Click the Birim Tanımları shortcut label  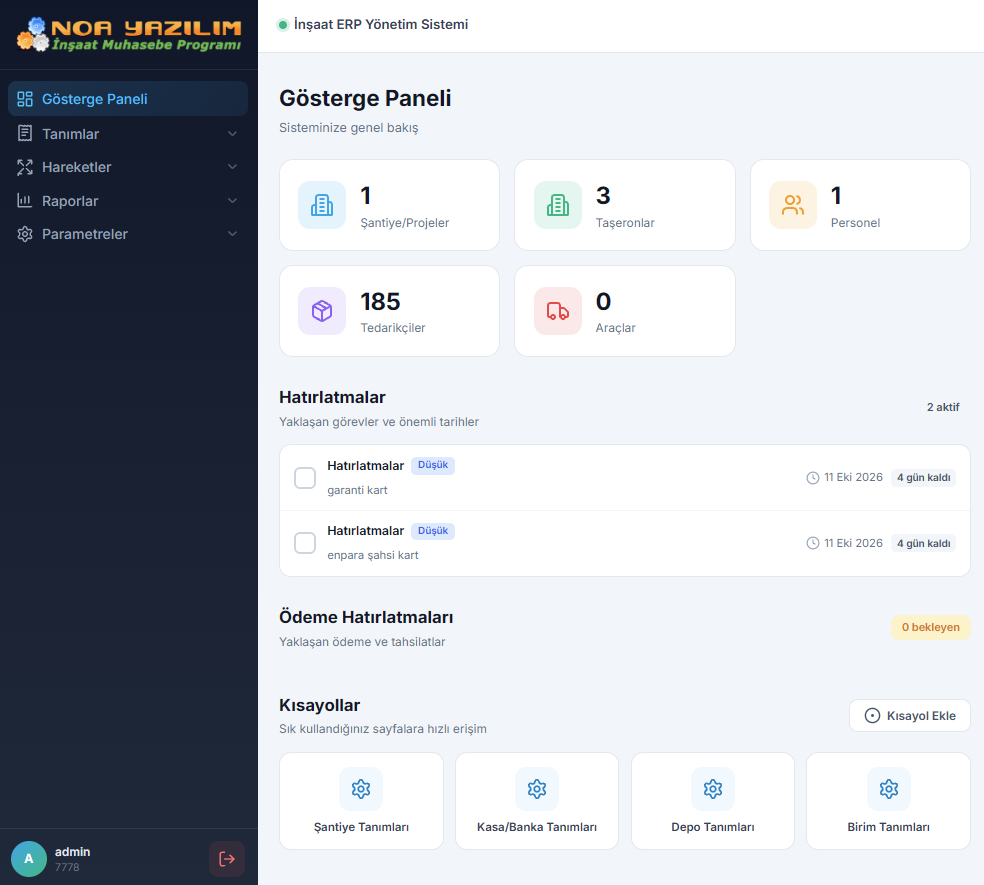point(889,827)
